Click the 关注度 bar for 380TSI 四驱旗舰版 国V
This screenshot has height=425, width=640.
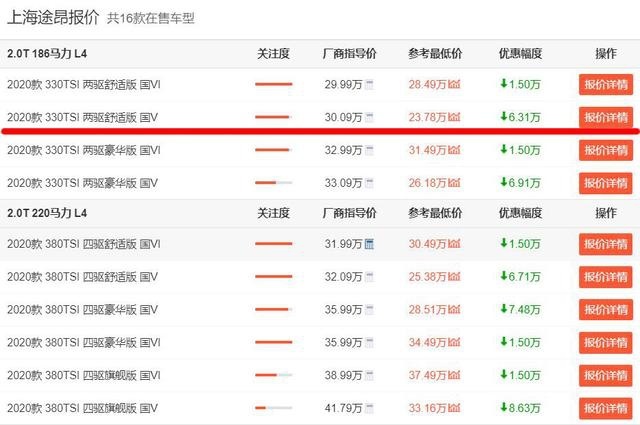[273, 408]
